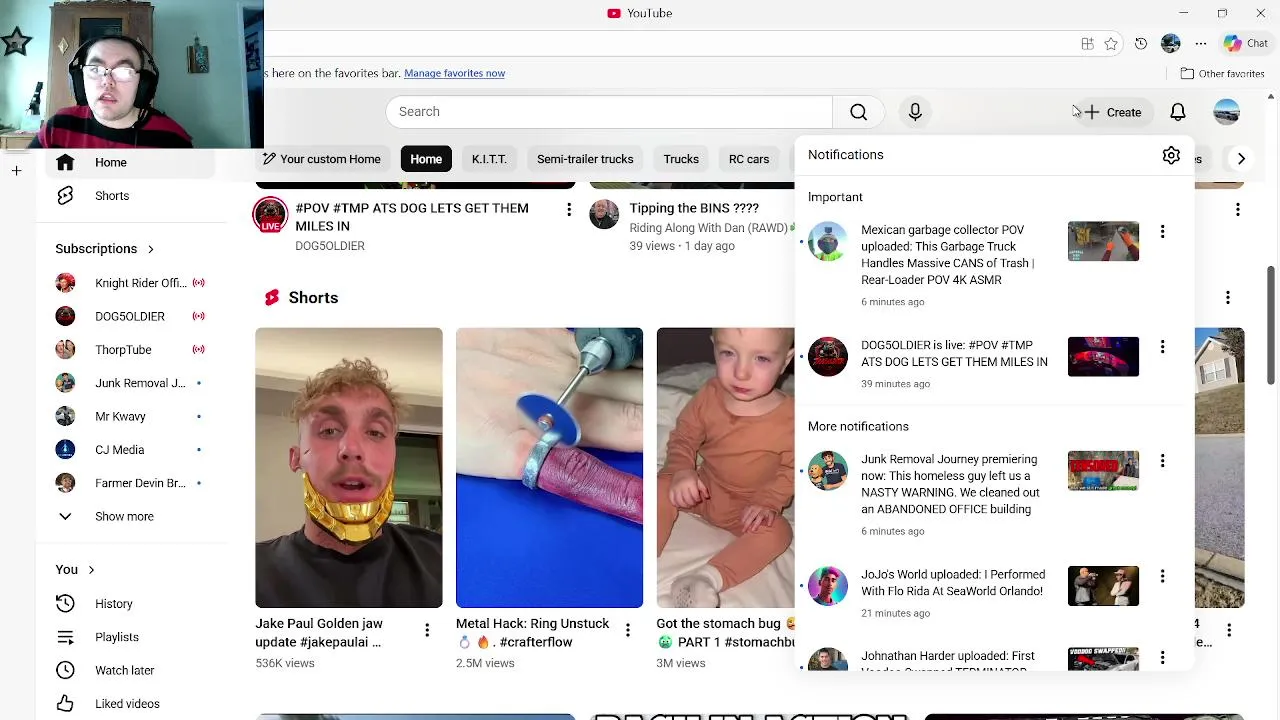Open options for Mexican garbage collector notification

[x=1162, y=232]
